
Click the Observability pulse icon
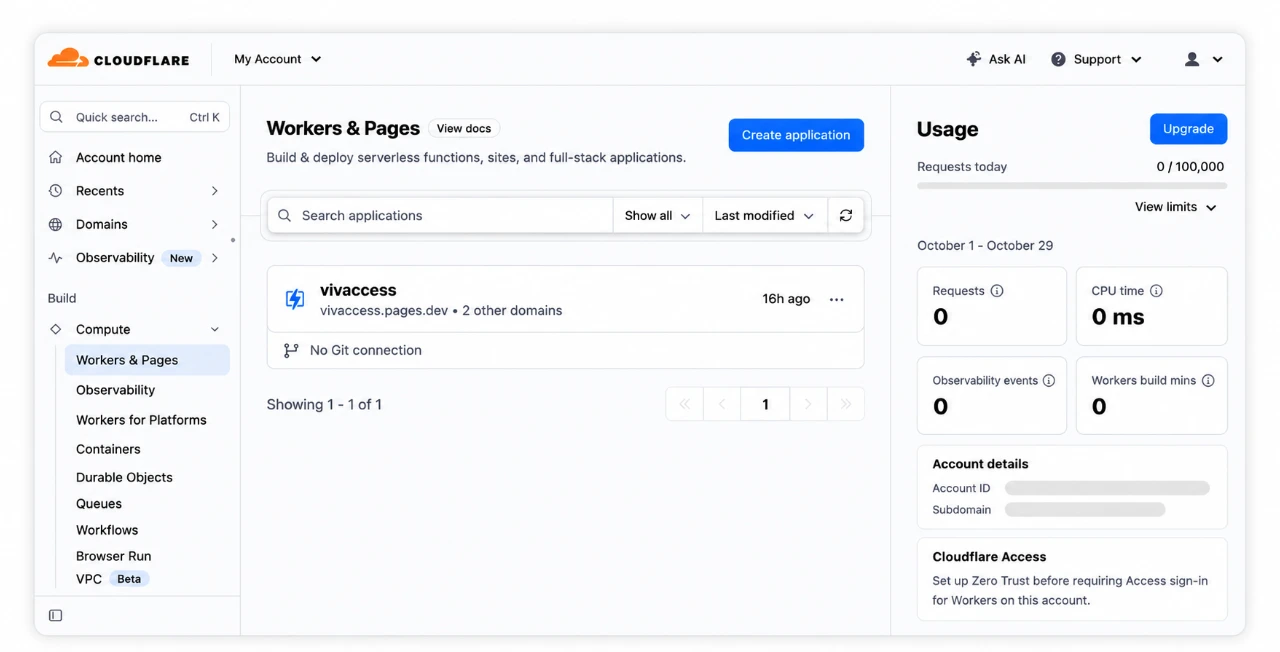click(x=56, y=257)
